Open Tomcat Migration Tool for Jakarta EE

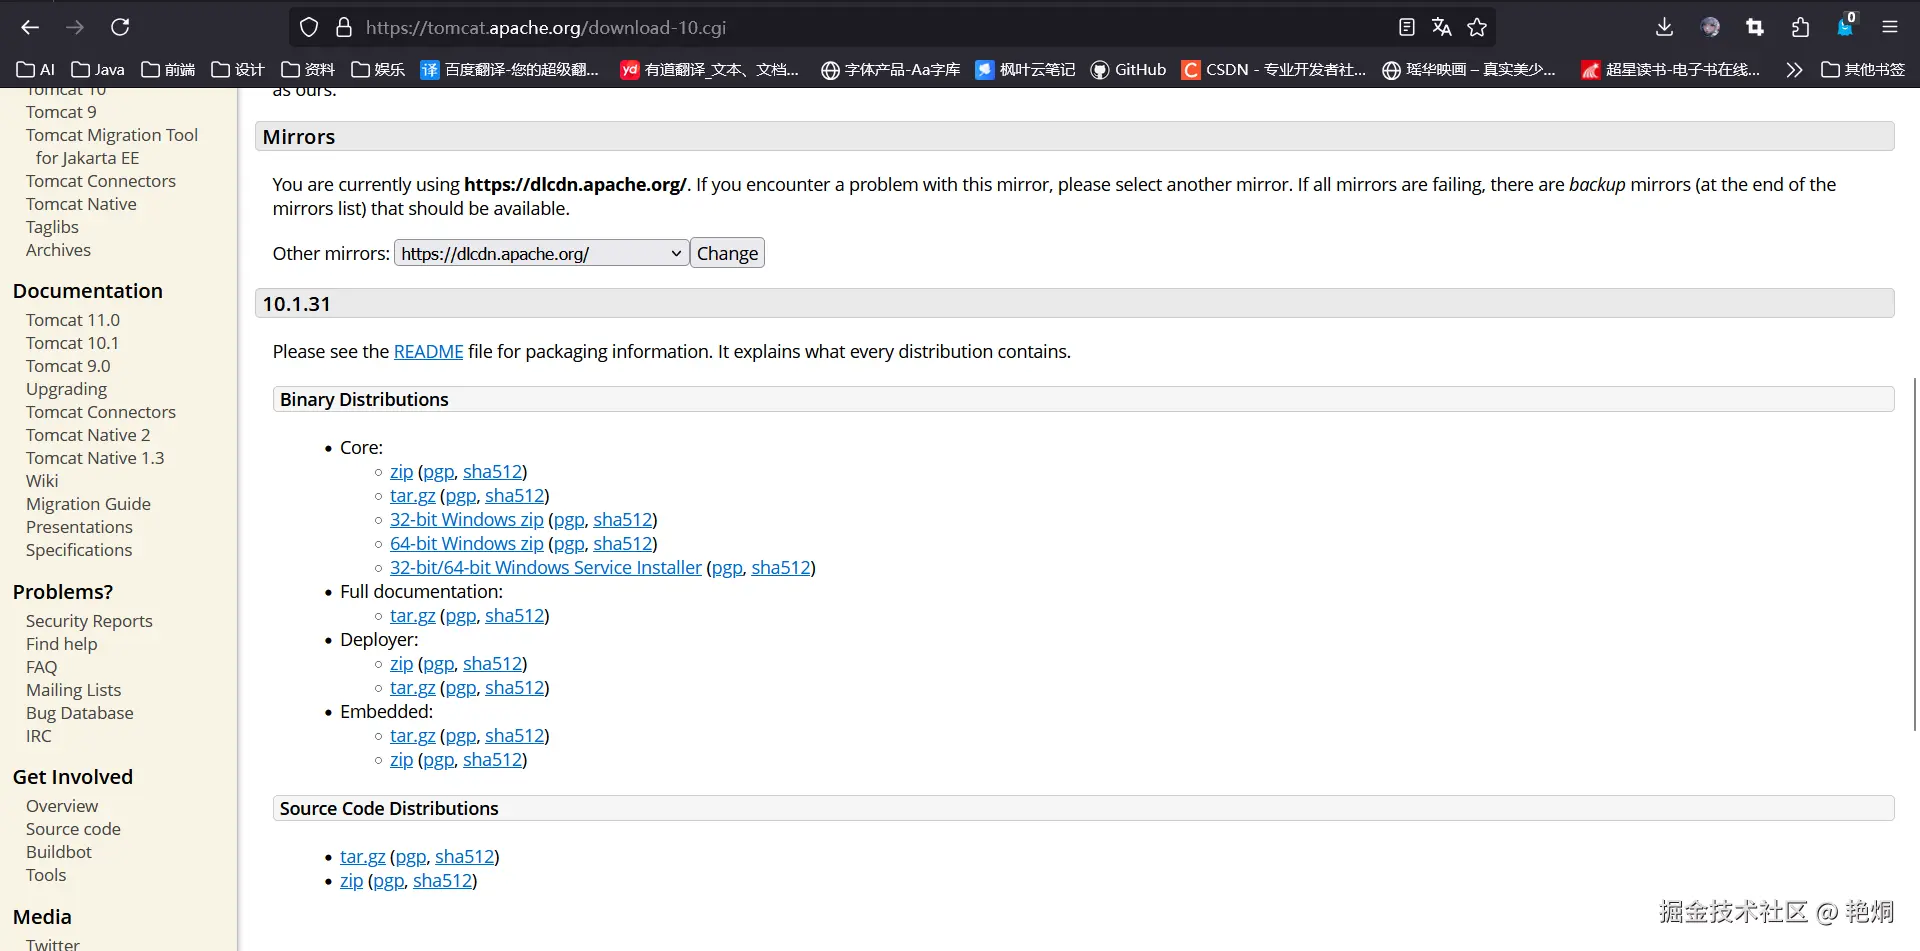(x=112, y=146)
